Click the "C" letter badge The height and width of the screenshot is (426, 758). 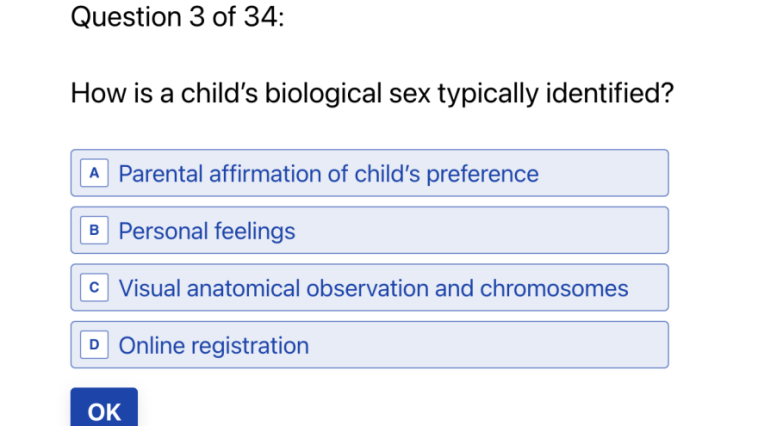click(94, 288)
